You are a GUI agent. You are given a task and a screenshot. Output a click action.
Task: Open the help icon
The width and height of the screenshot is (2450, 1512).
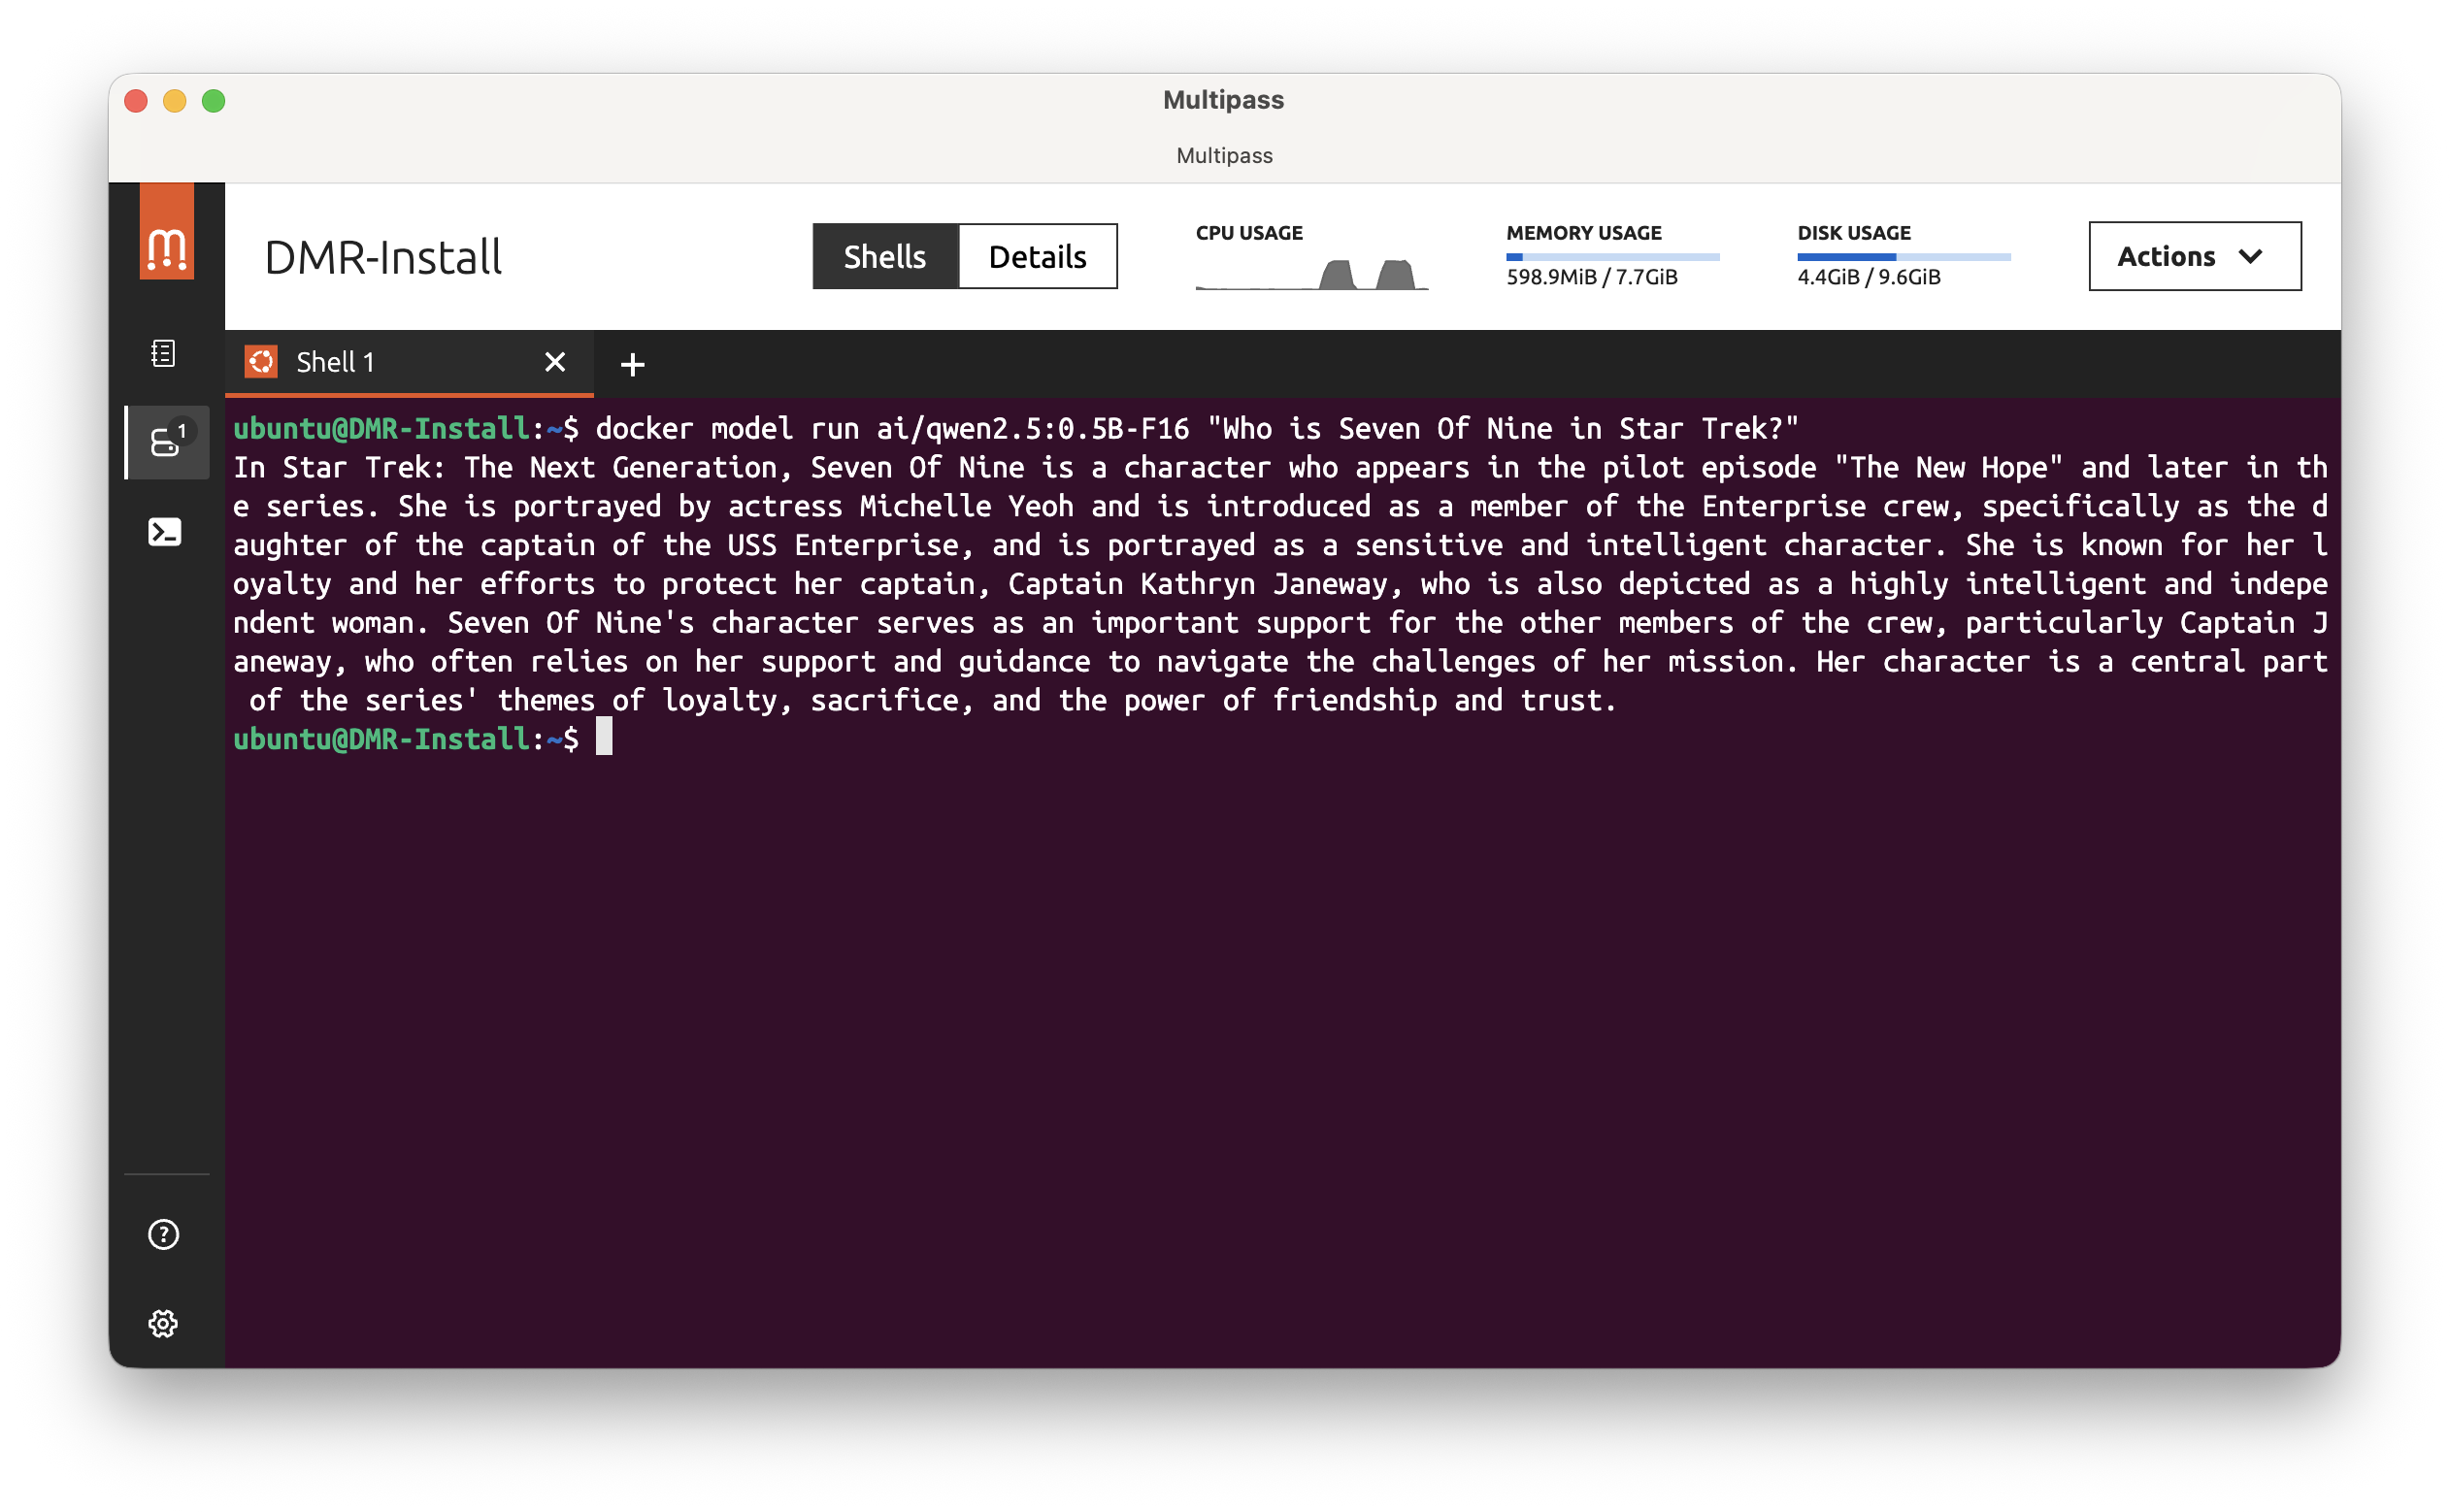pyautogui.click(x=164, y=1234)
